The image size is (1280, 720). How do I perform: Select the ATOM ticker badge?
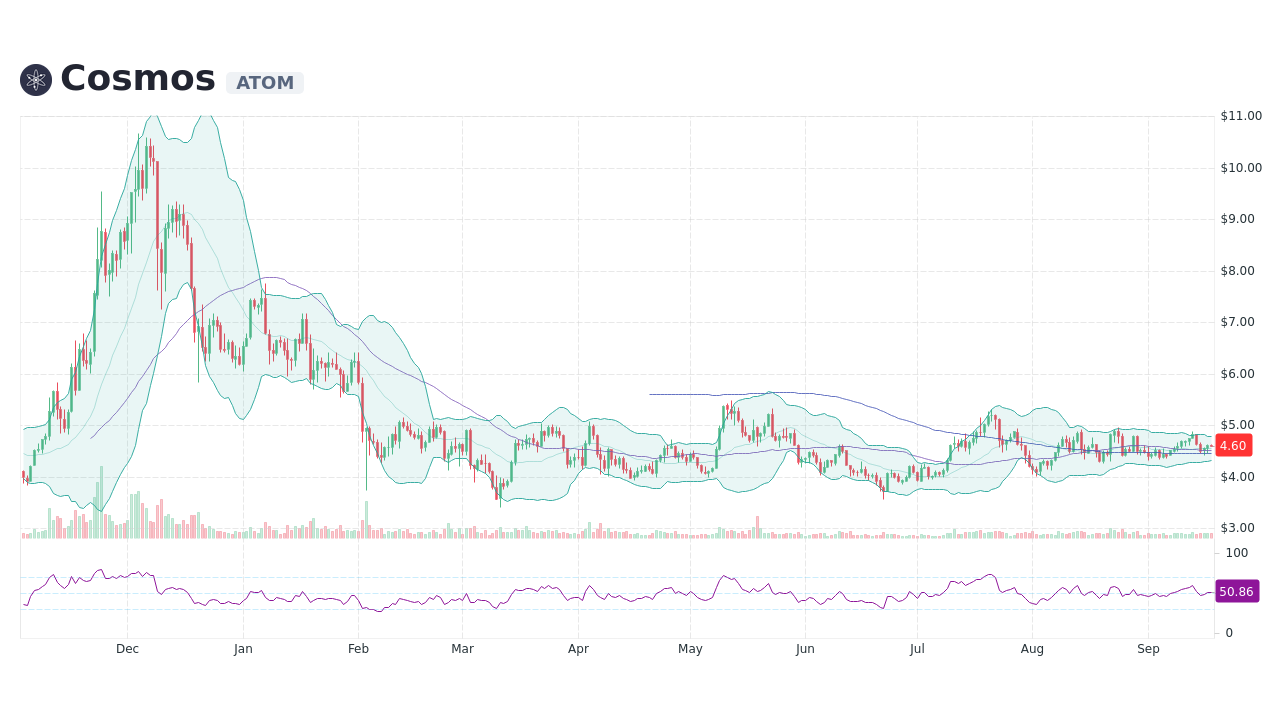click(x=264, y=83)
